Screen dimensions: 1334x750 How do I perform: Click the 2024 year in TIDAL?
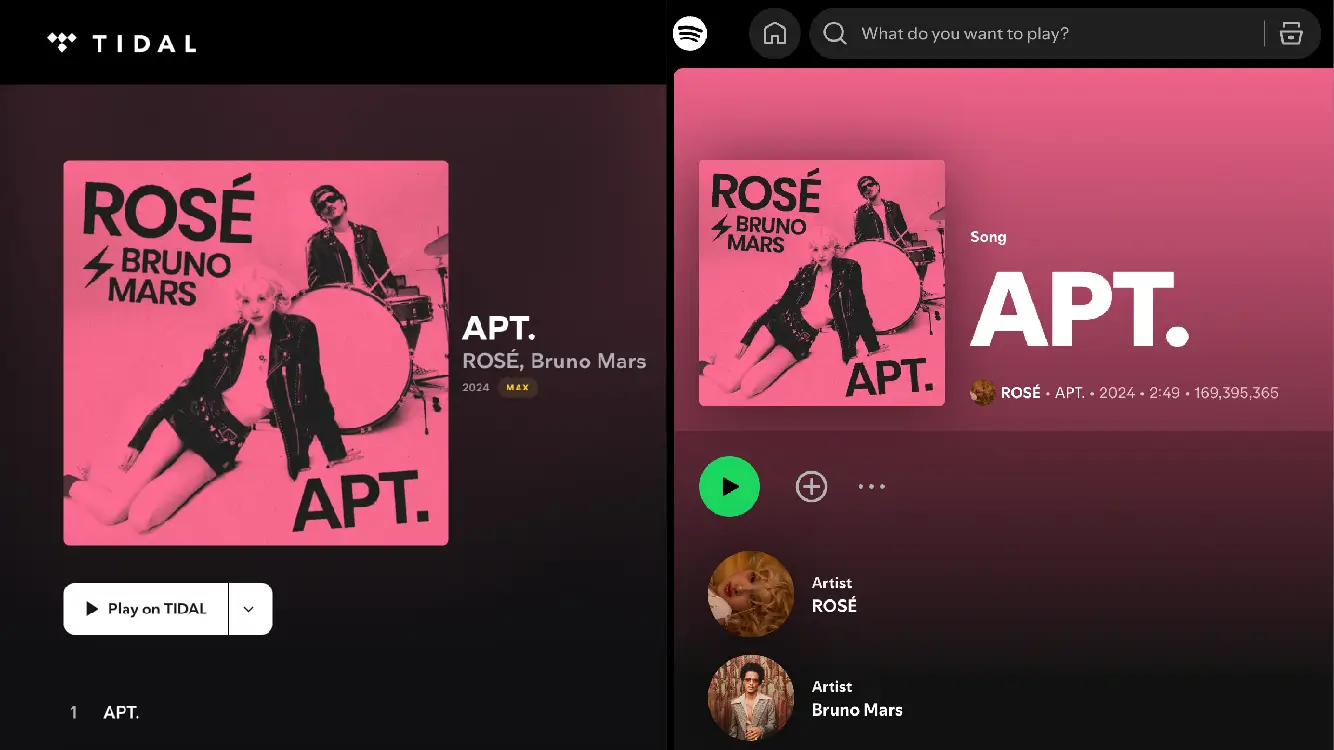(476, 387)
